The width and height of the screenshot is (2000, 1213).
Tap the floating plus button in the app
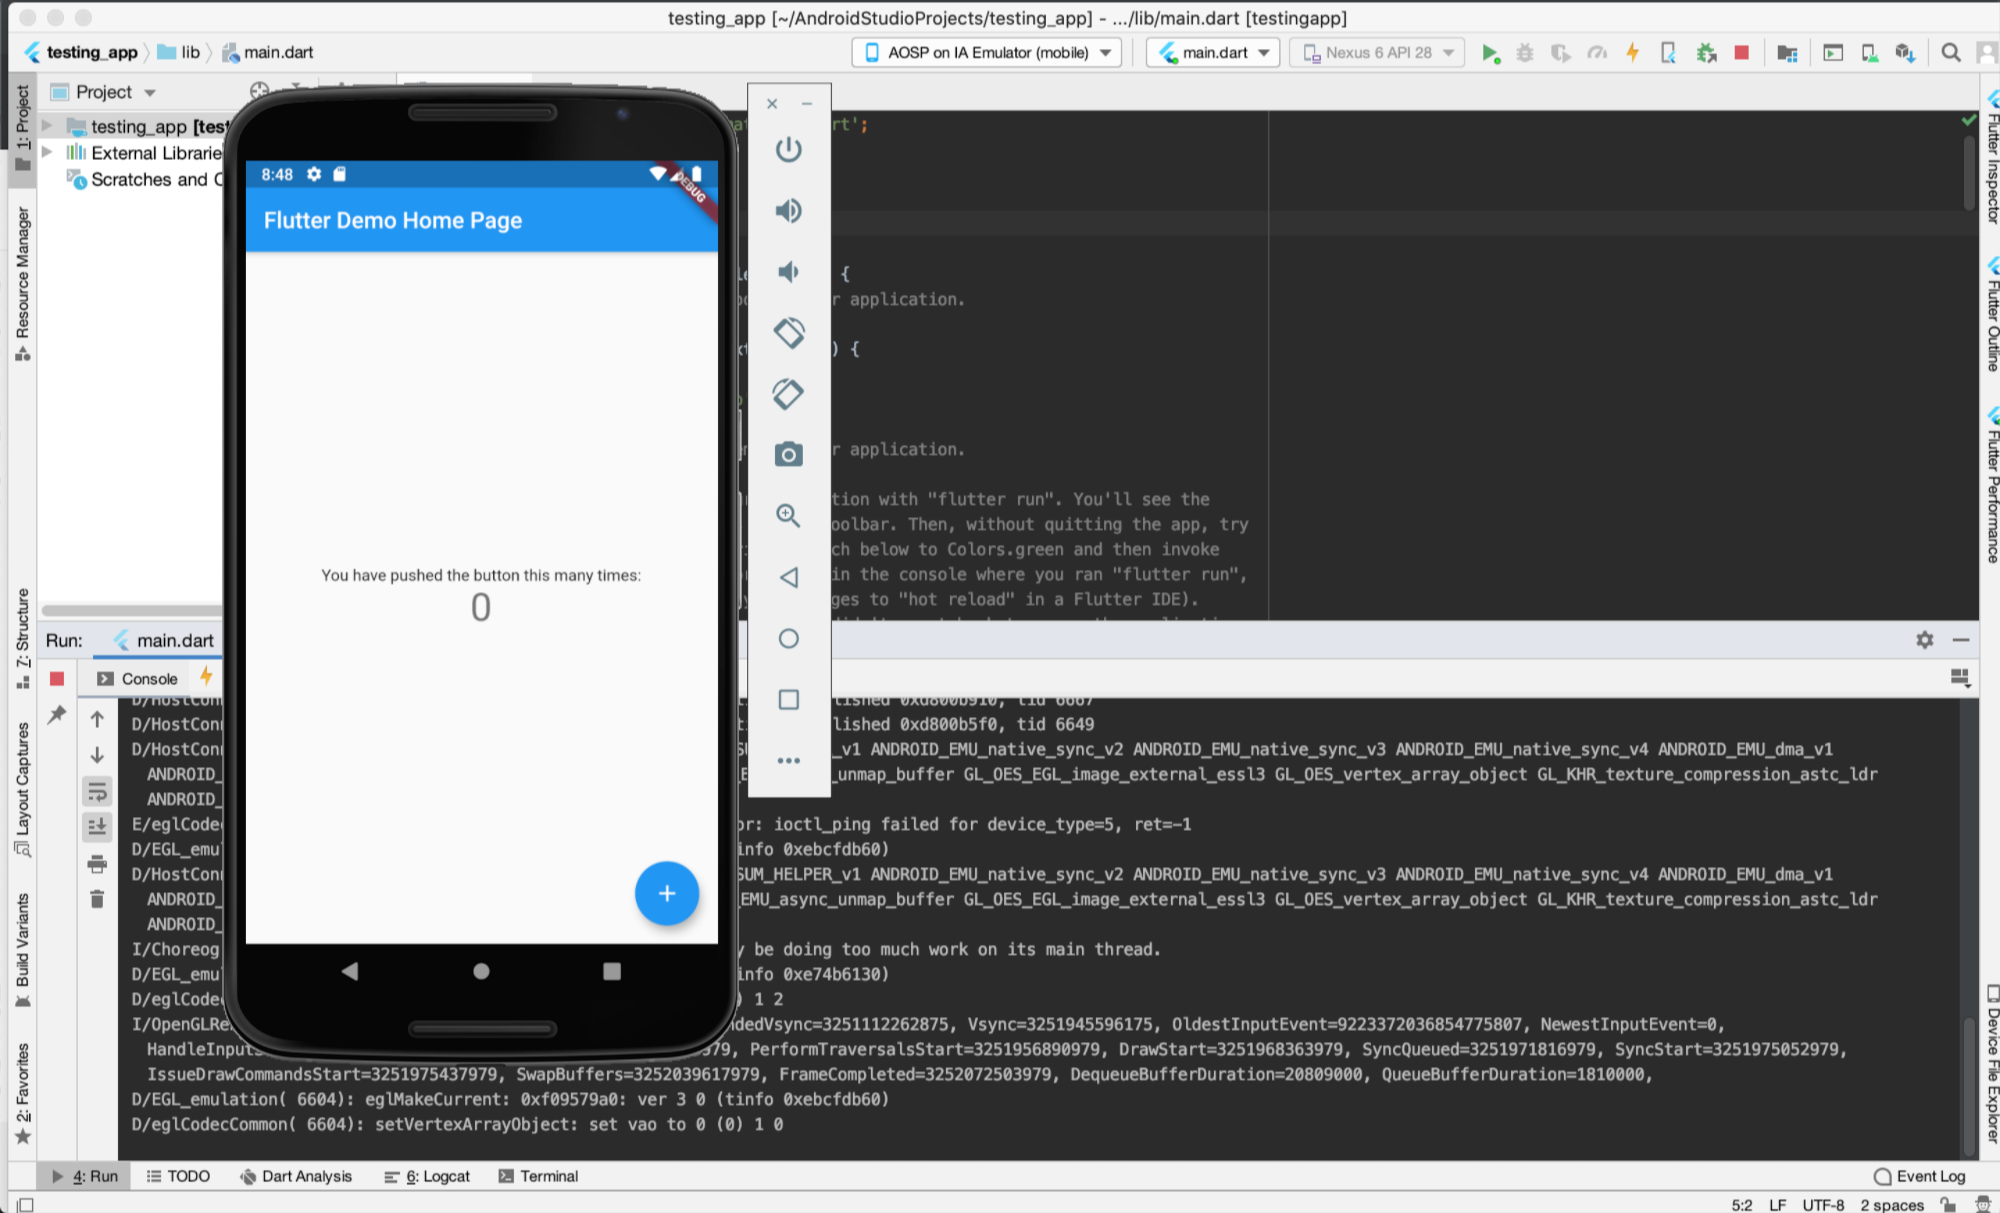(x=666, y=893)
